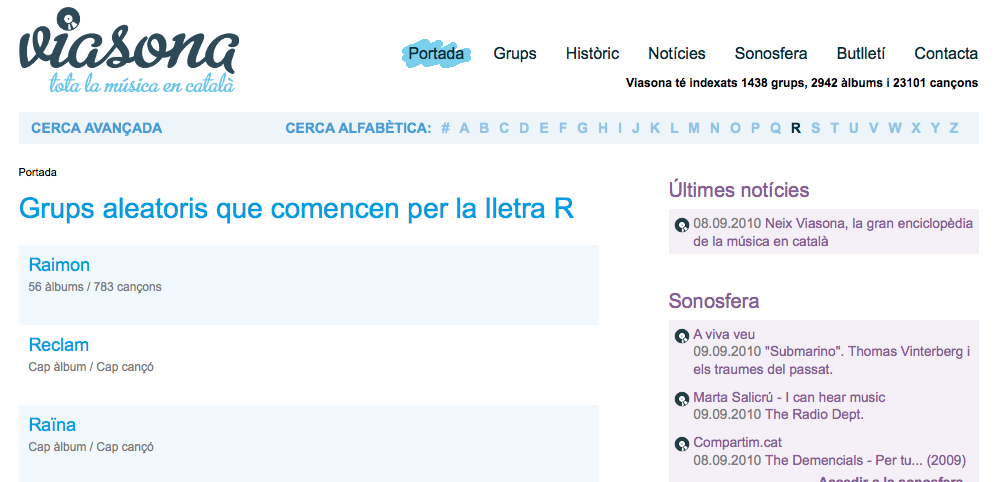1006x482 pixels.
Task: Filter groups by letter U
Action: tap(854, 128)
